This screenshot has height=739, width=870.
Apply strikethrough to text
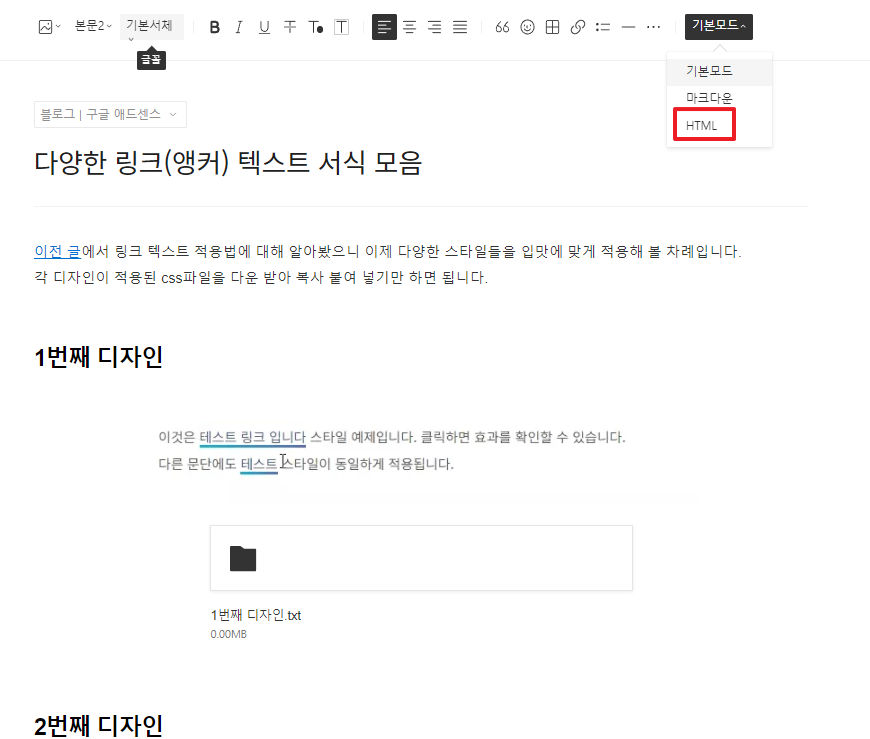click(289, 27)
